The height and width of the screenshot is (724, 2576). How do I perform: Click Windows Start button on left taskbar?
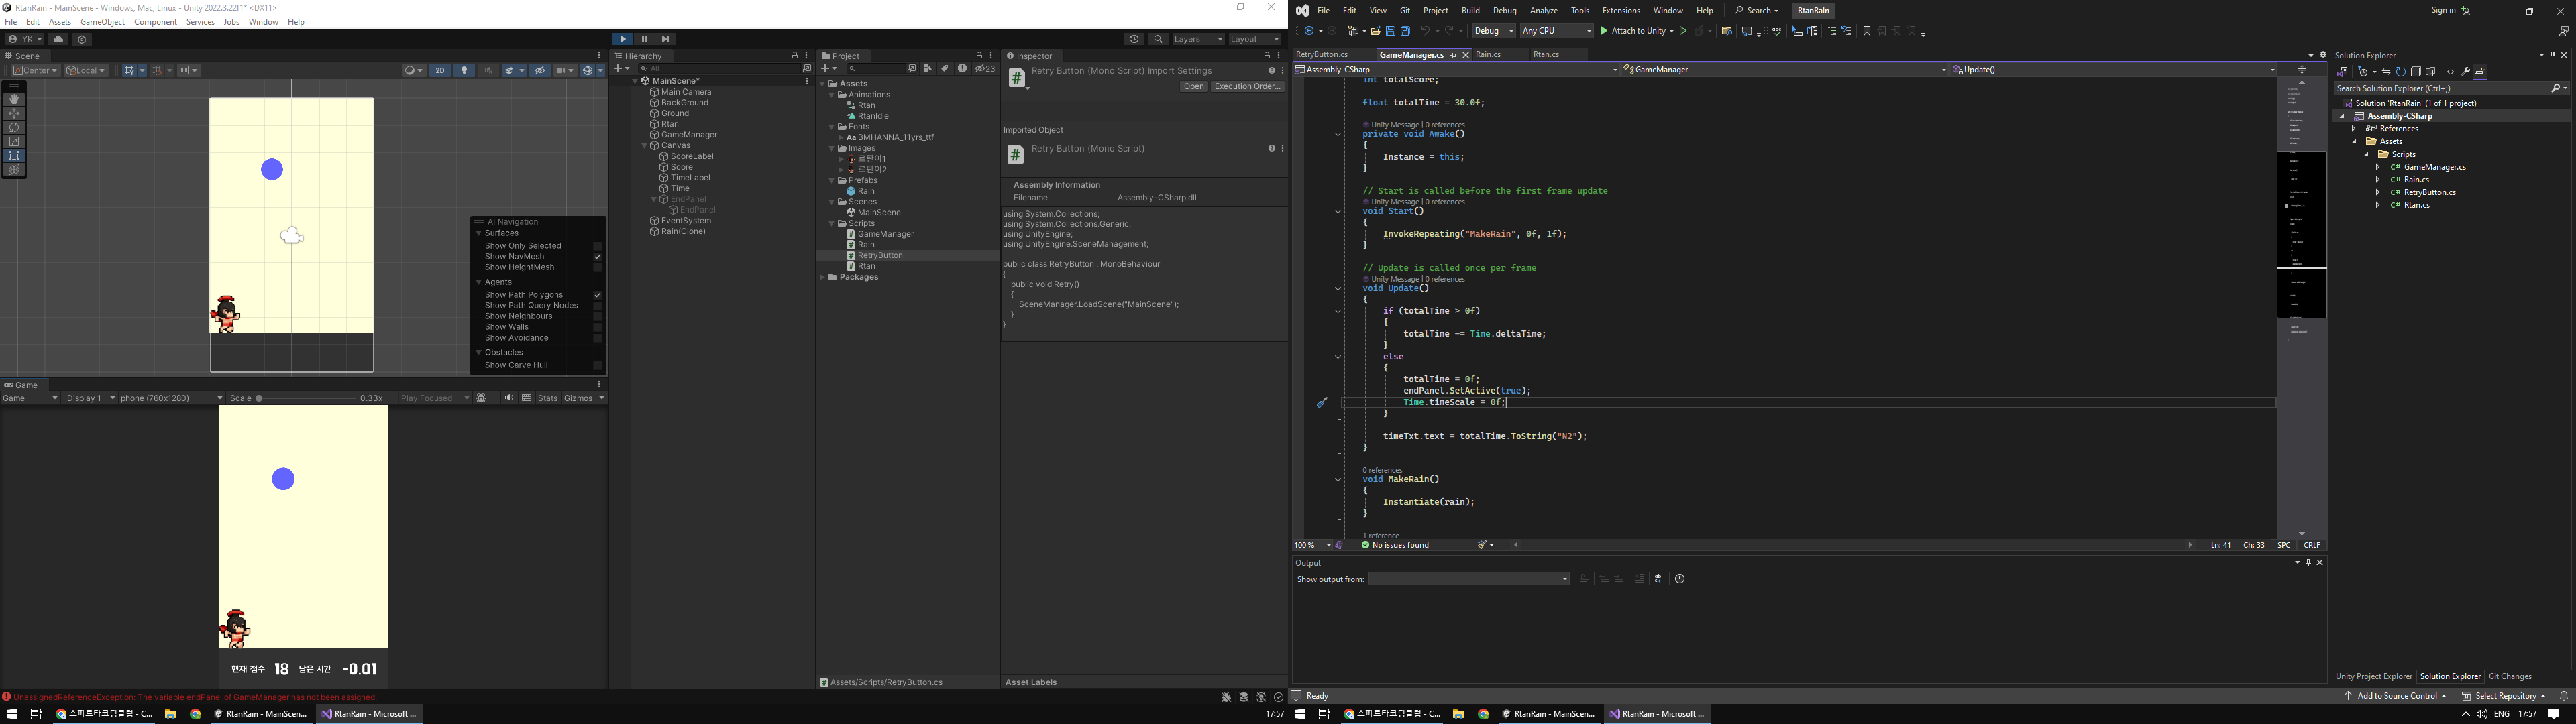click(12, 714)
